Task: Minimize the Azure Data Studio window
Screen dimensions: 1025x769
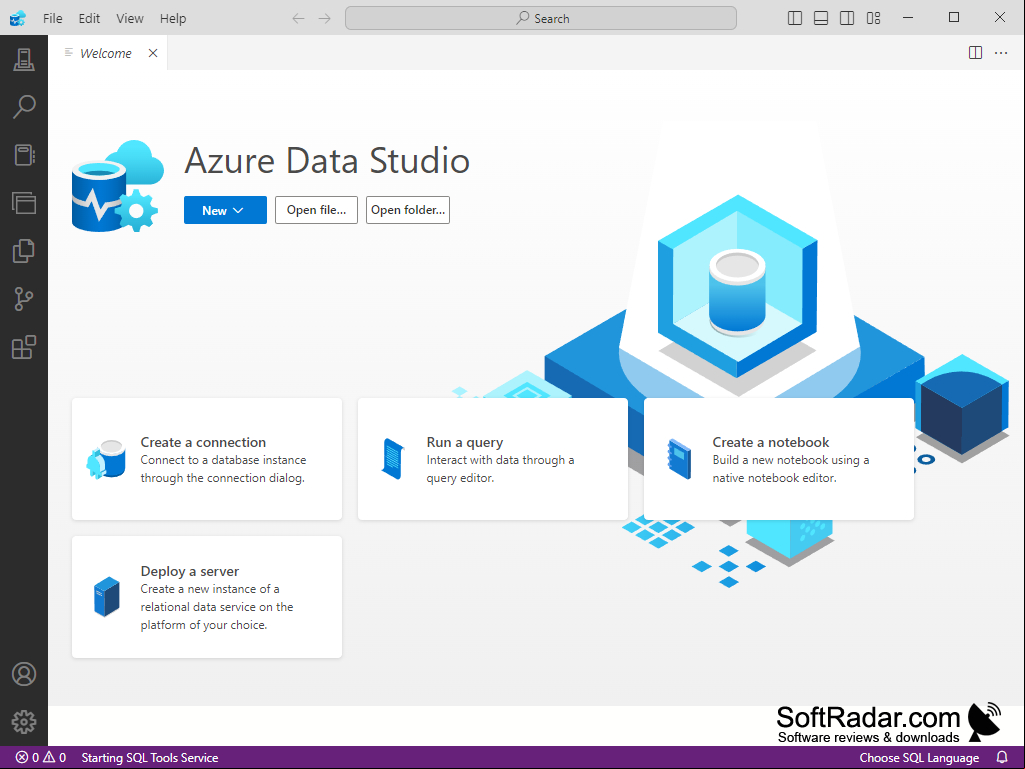Action: tap(907, 18)
